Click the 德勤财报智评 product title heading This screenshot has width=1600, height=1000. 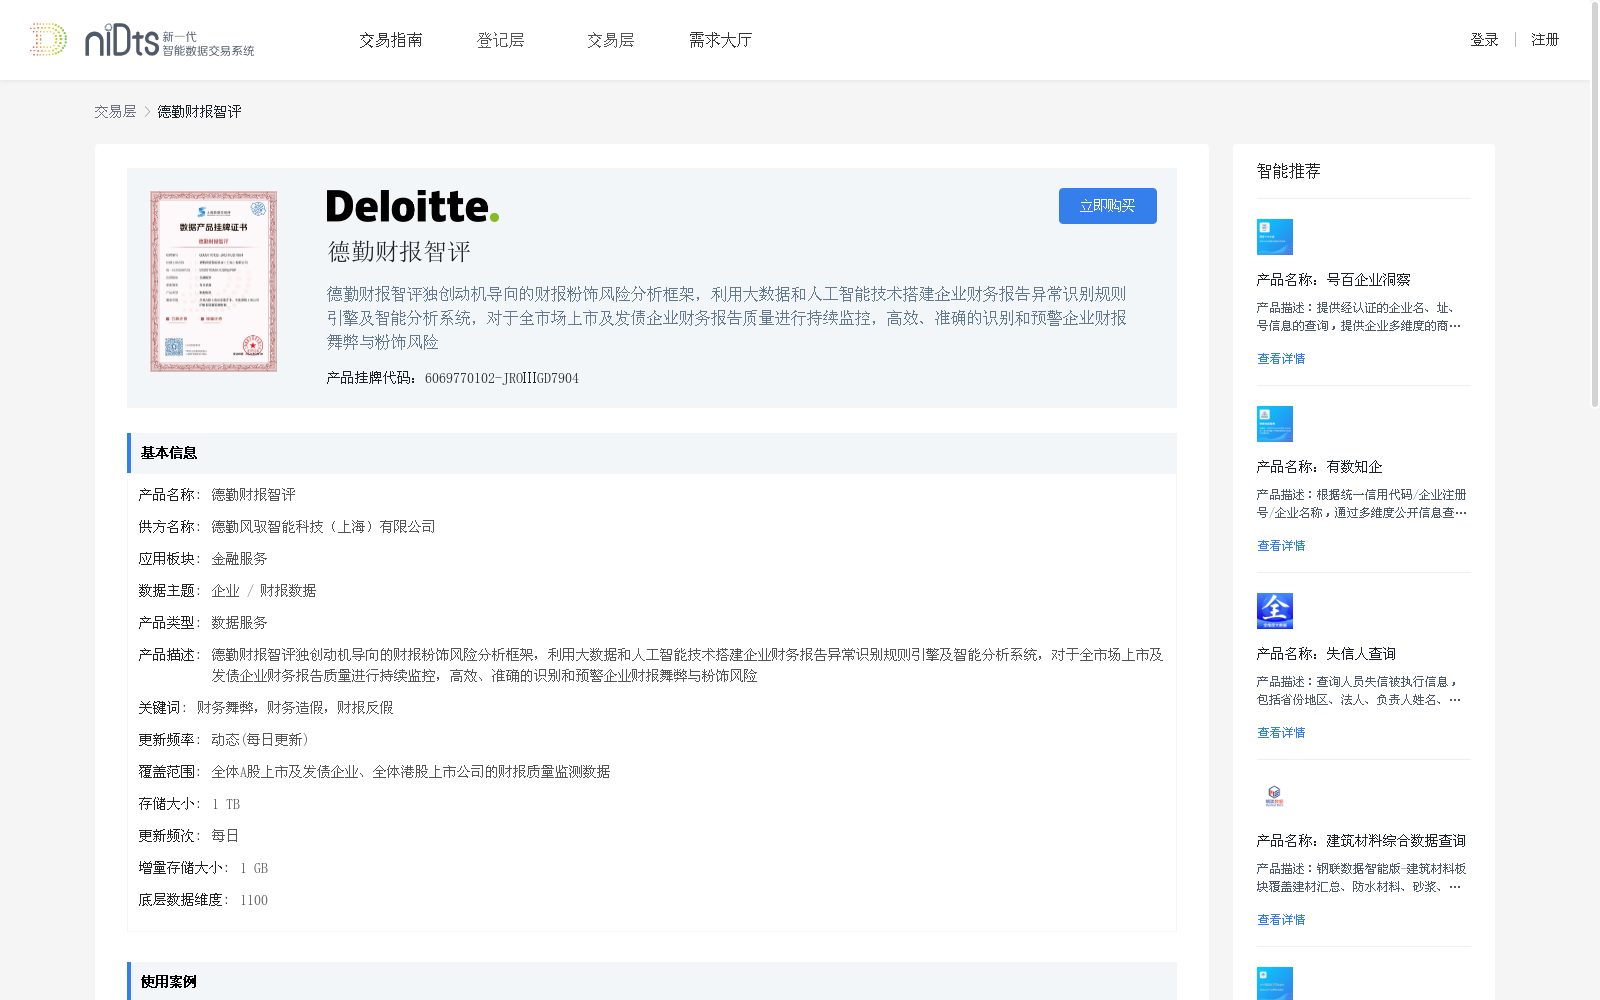399,252
